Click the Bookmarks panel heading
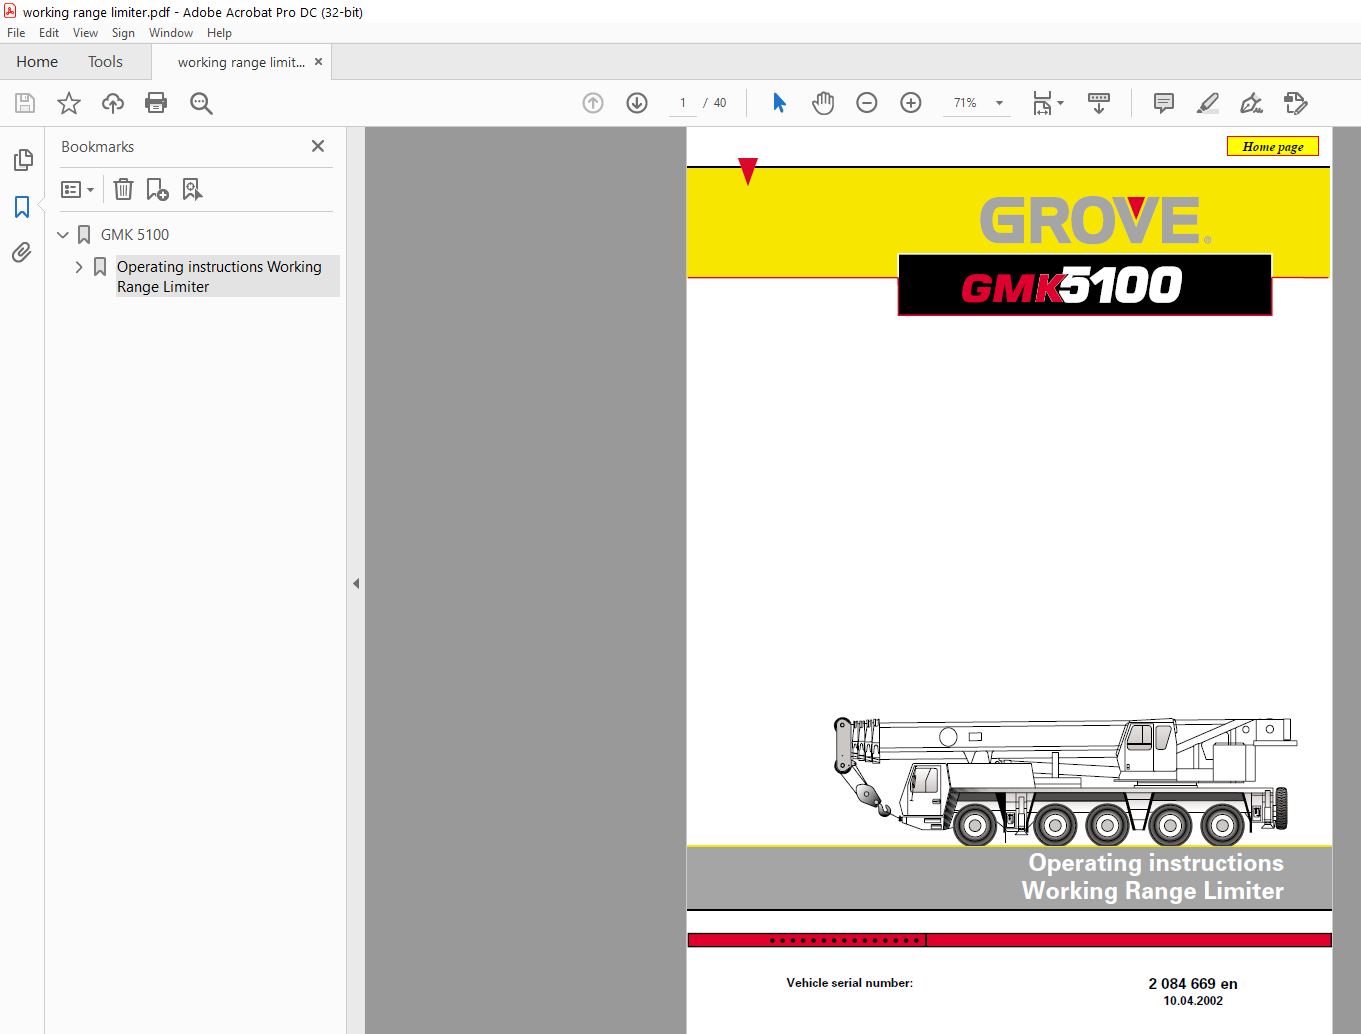Image resolution: width=1361 pixels, height=1034 pixels. 97,147
